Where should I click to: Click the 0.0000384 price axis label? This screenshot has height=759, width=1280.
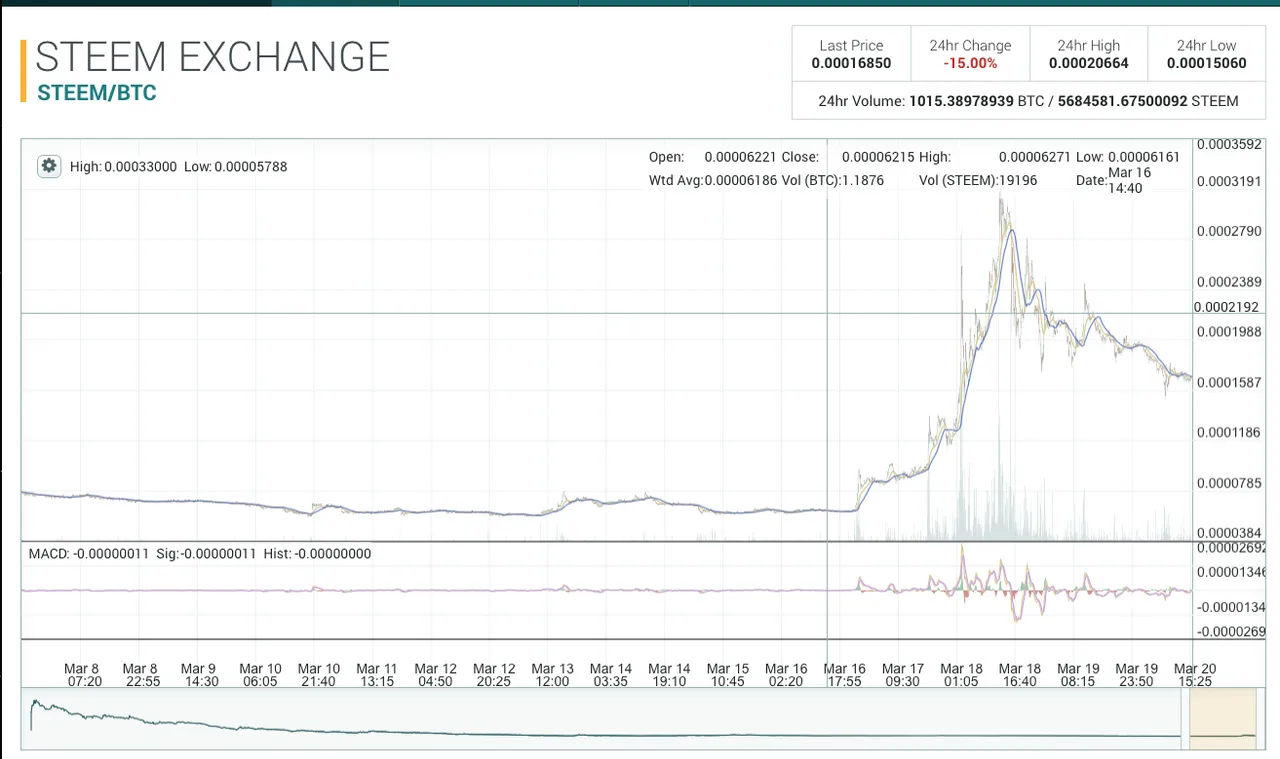1229,533
